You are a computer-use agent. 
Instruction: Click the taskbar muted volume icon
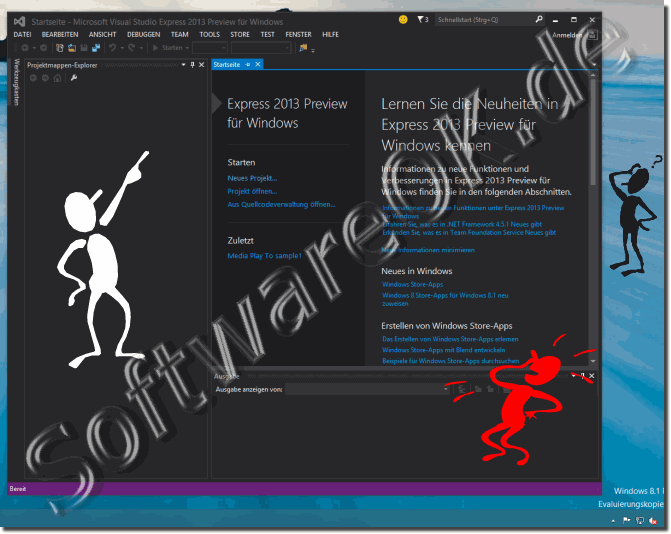[x=653, y=521]
